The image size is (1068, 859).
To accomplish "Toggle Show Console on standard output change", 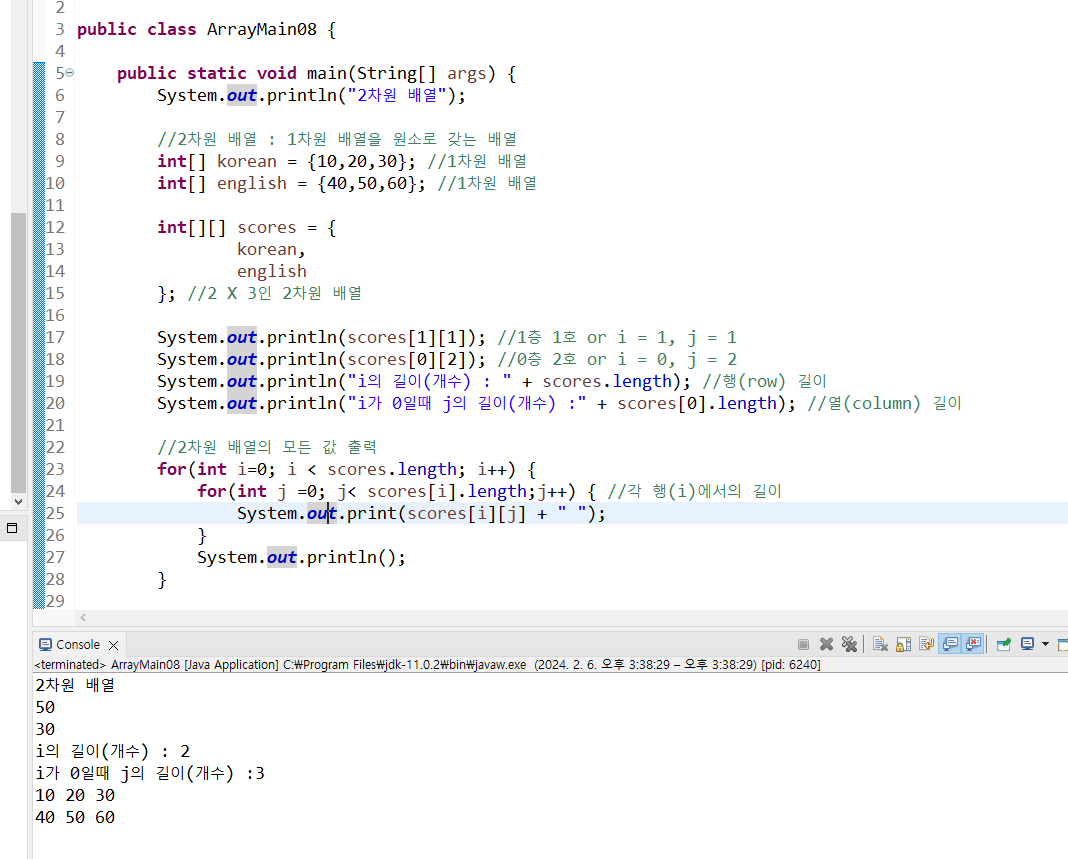I will pos(950,644).
